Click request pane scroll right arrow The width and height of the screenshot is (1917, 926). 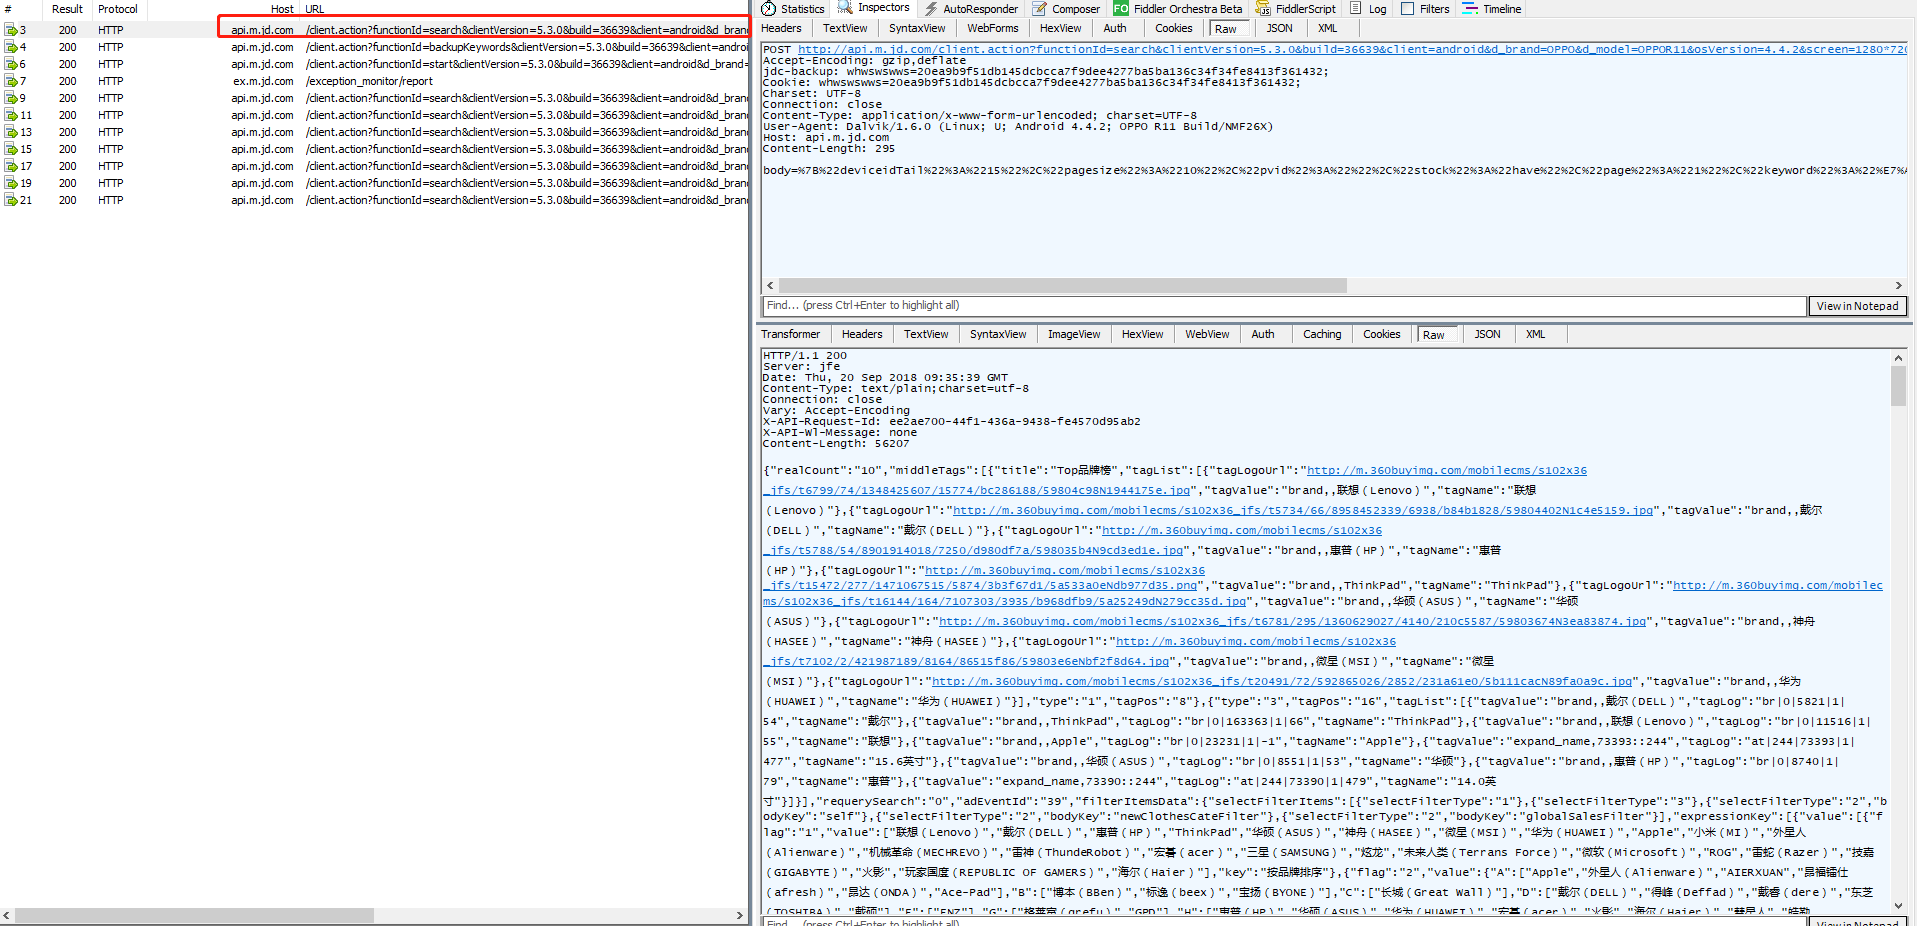[x=1899, y=286]
